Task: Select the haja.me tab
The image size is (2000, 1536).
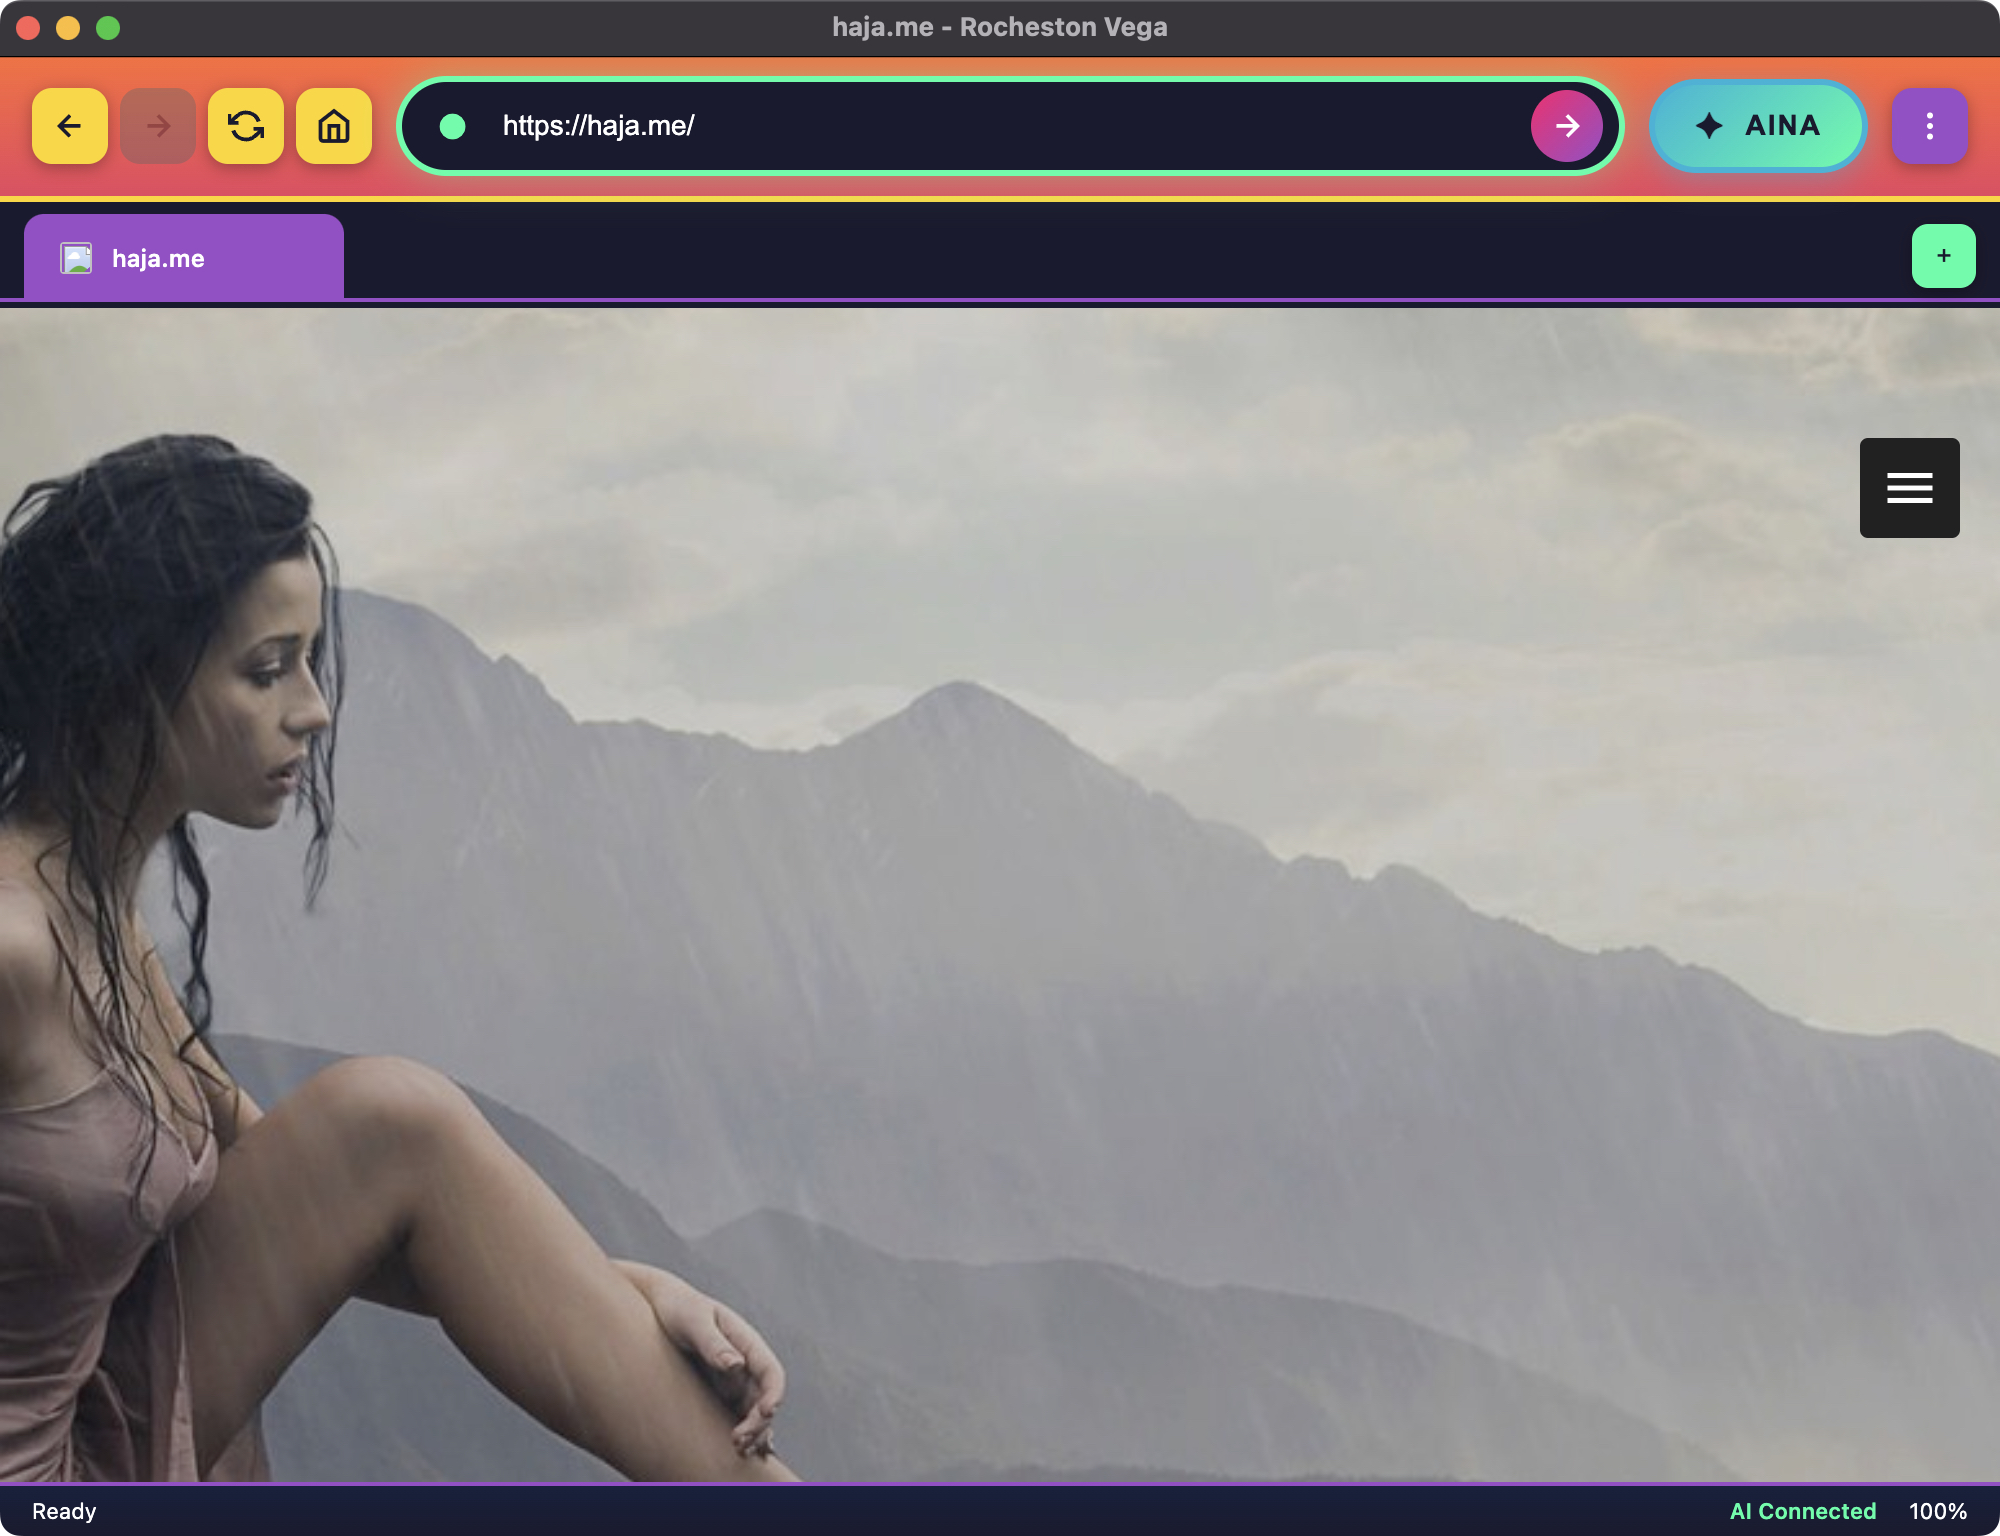Action: click(x=184, y=258)
